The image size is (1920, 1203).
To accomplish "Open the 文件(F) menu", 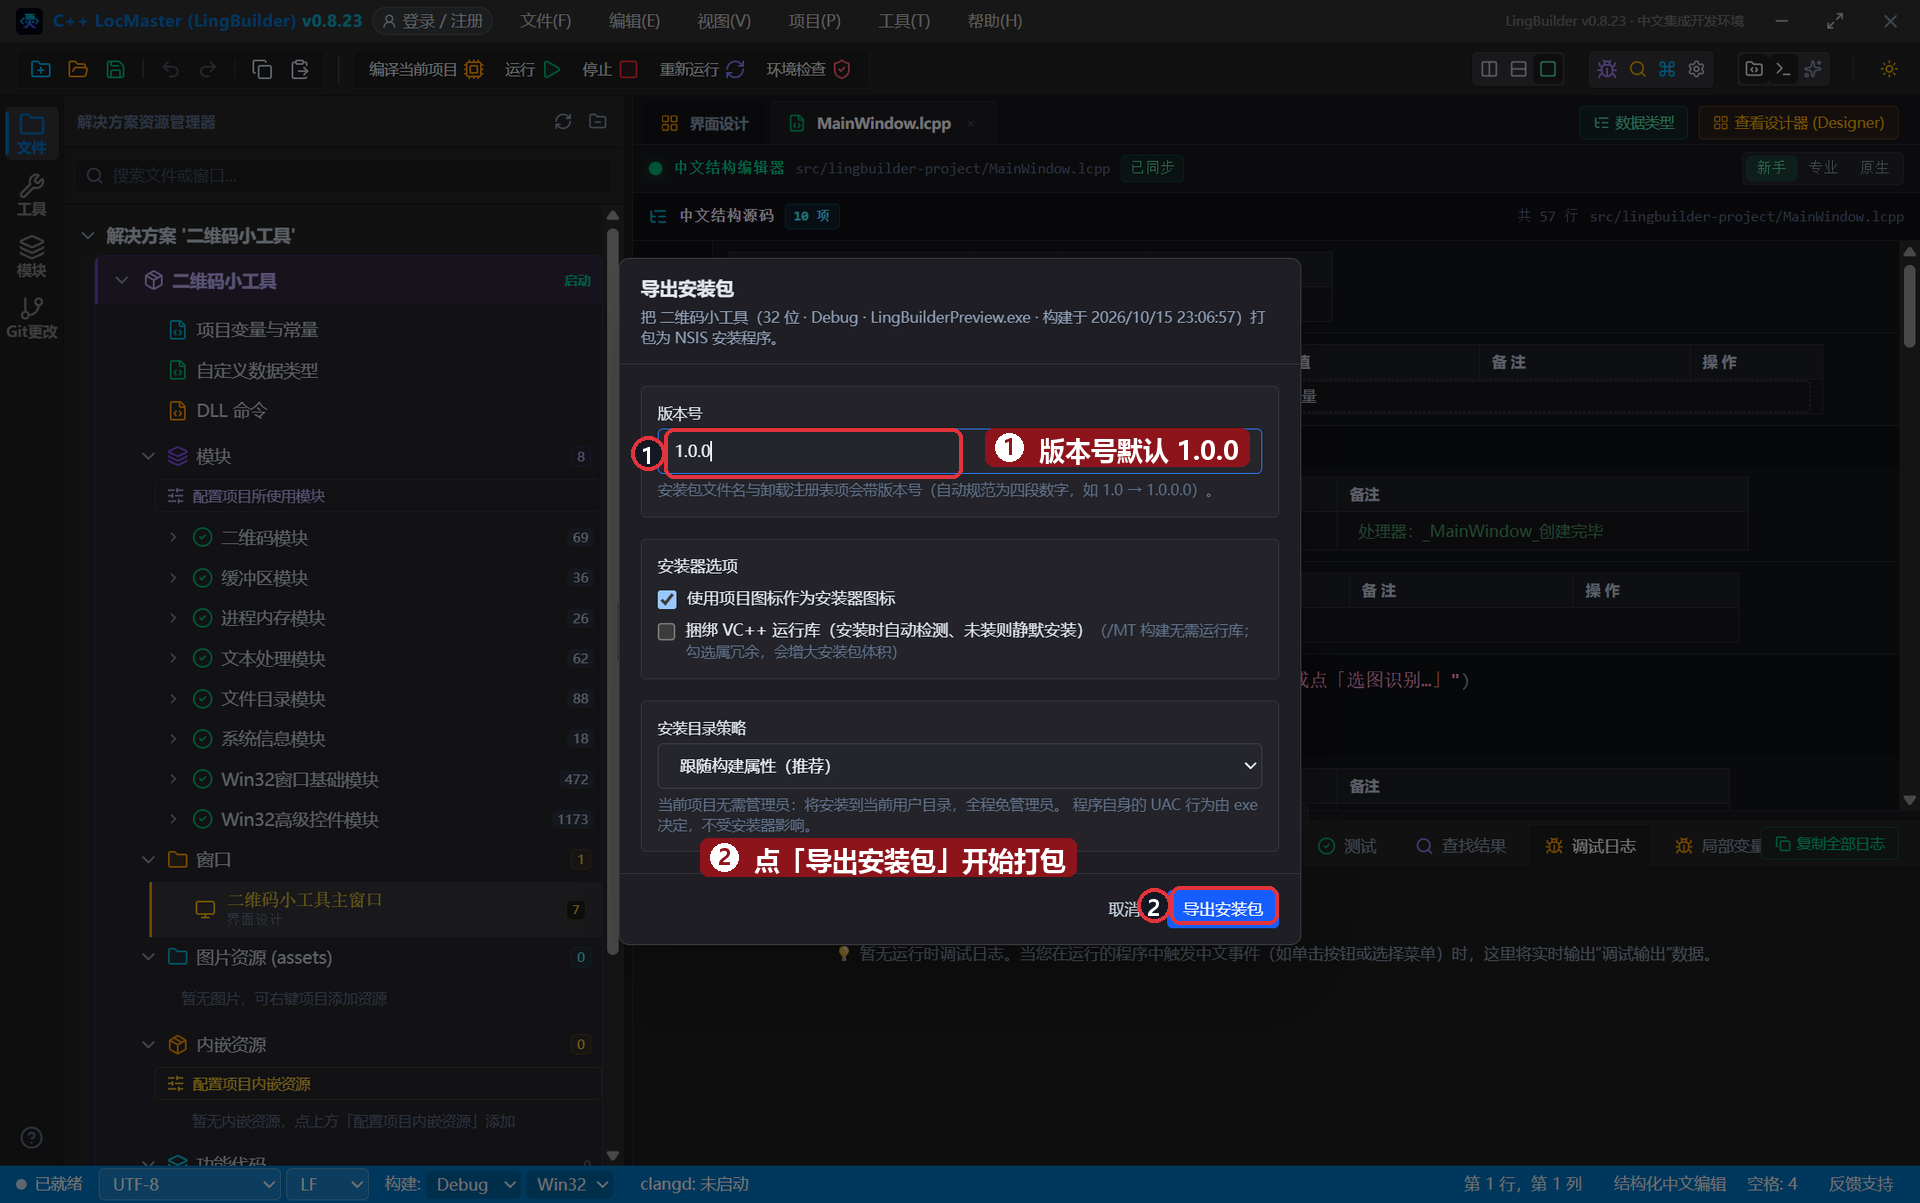I will coord(546,21).
